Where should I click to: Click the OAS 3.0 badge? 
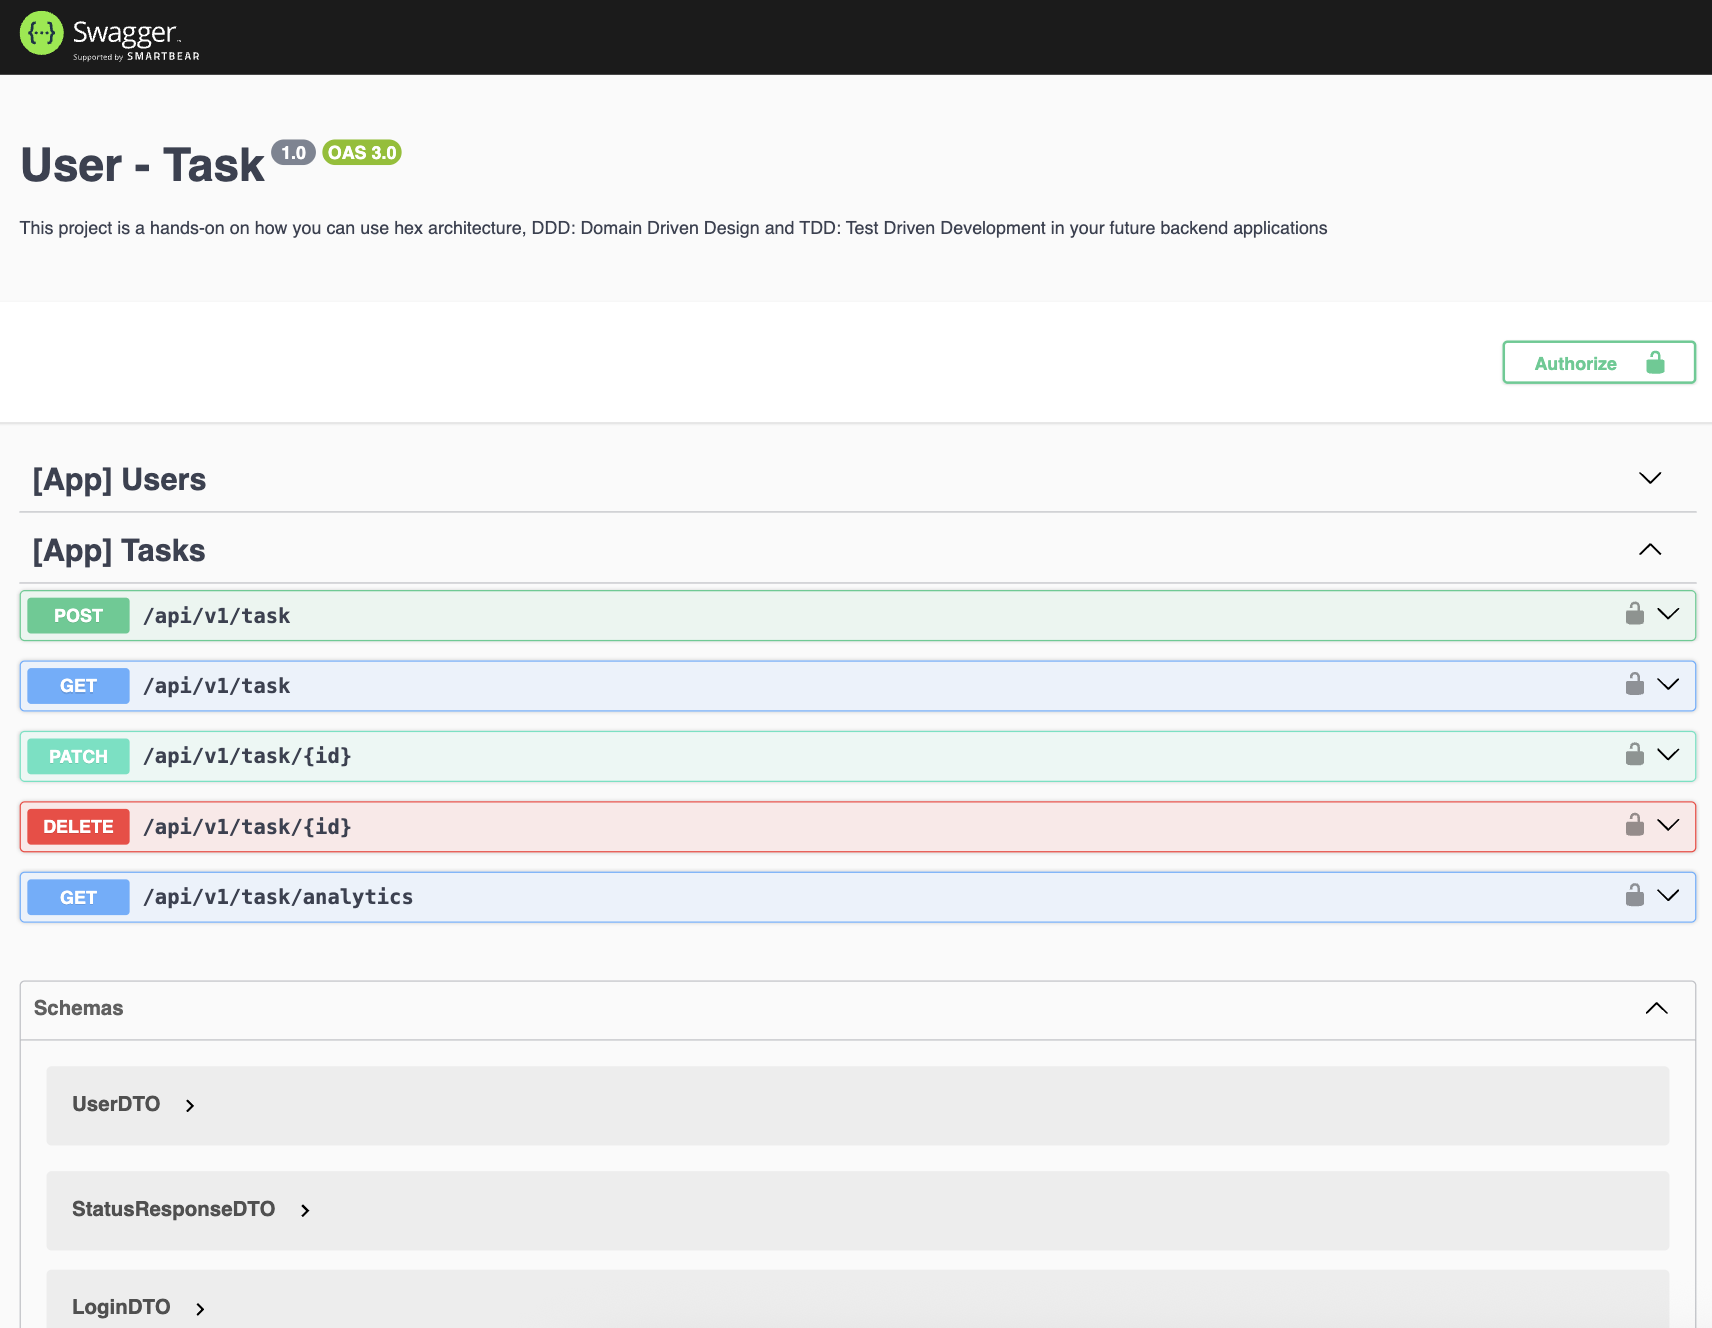(x=362, y=152)
